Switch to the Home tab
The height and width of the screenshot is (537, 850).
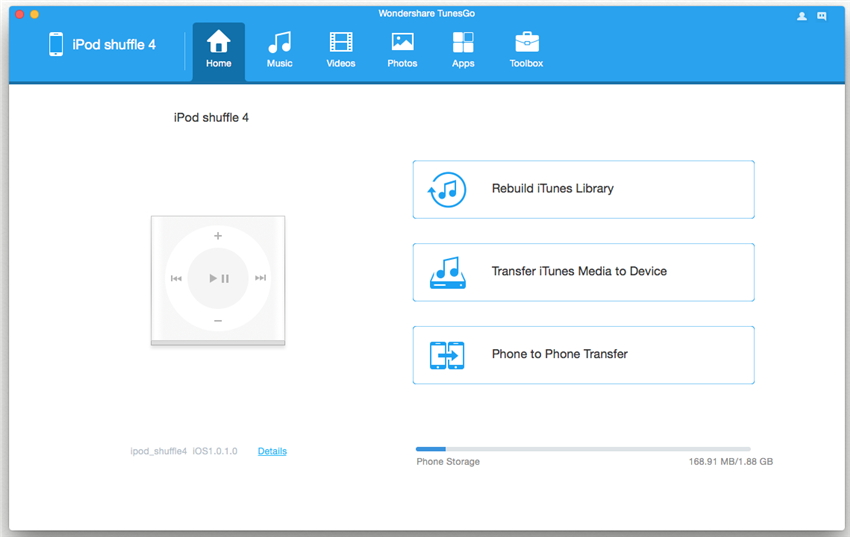click(218, 50)
